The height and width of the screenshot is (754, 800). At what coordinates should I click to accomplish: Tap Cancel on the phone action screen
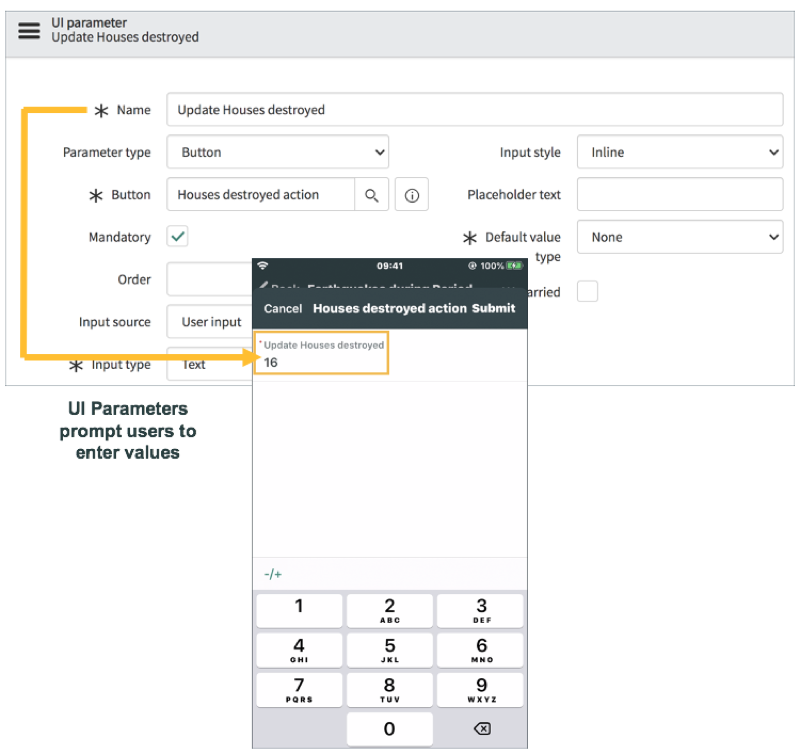tap(282, 309)
